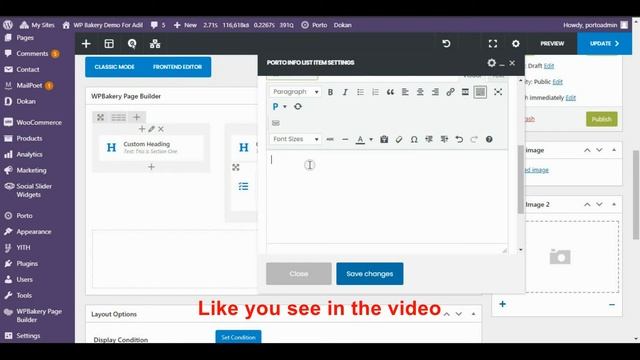
Task: Open keyboard shortcuts help icon
Action: tap(489, 139)
